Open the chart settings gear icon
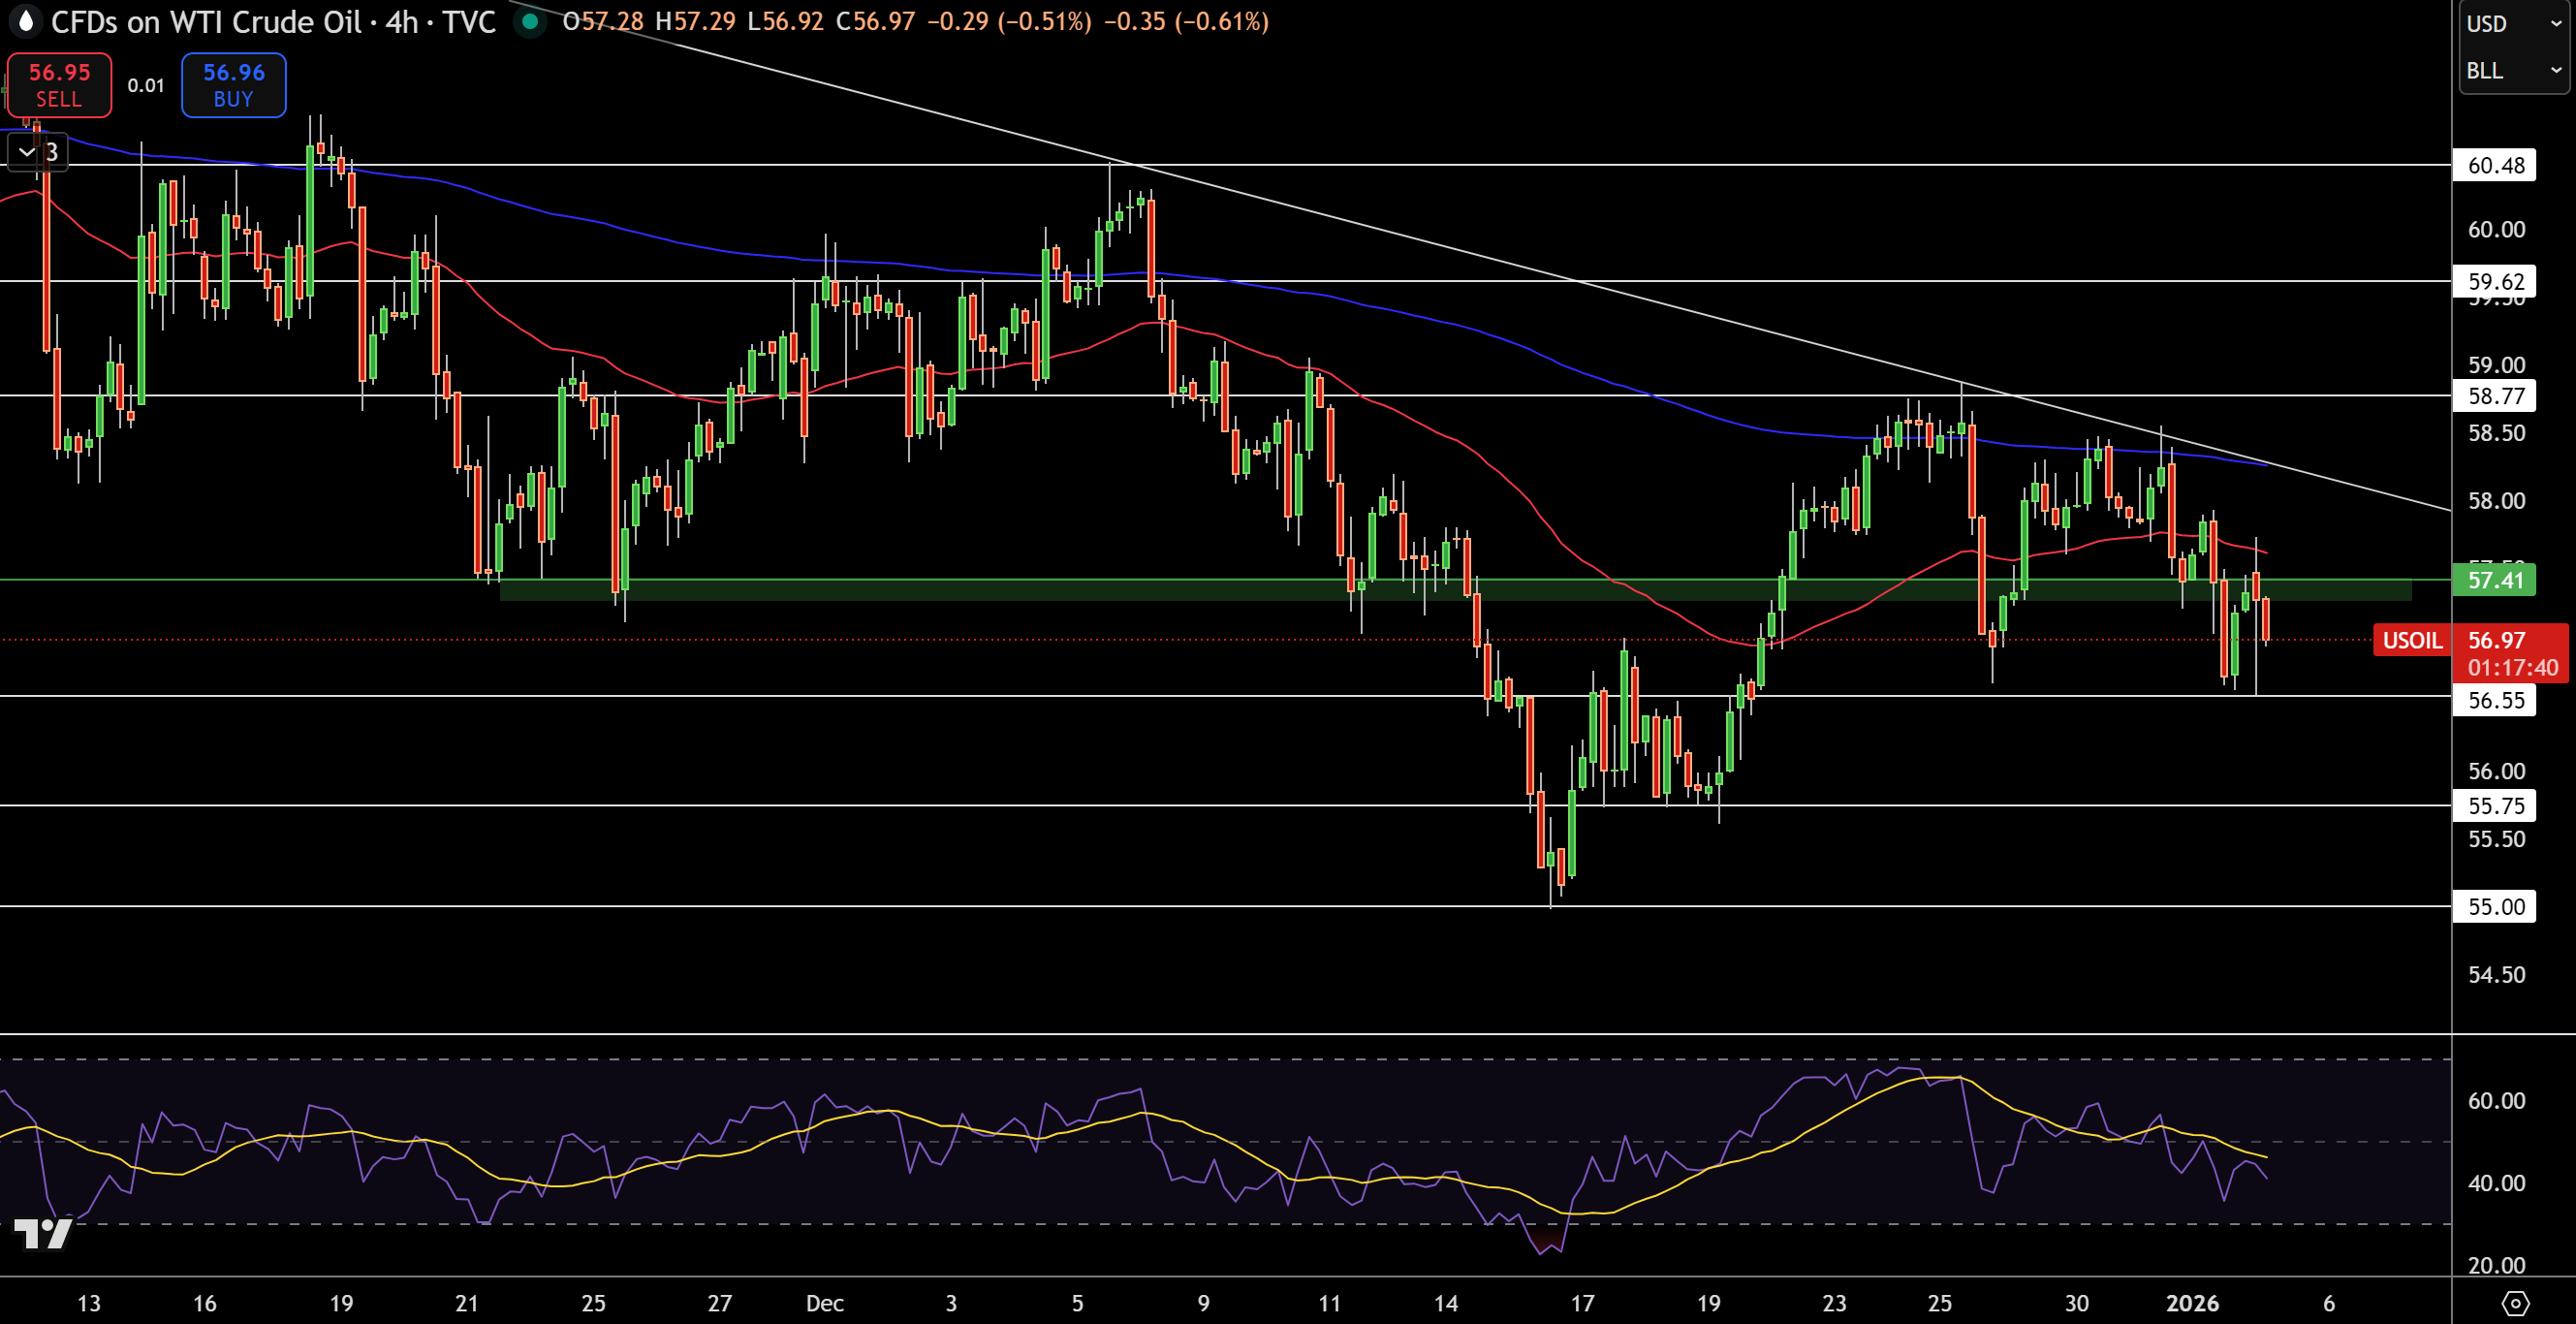 coord(2515,1303)
